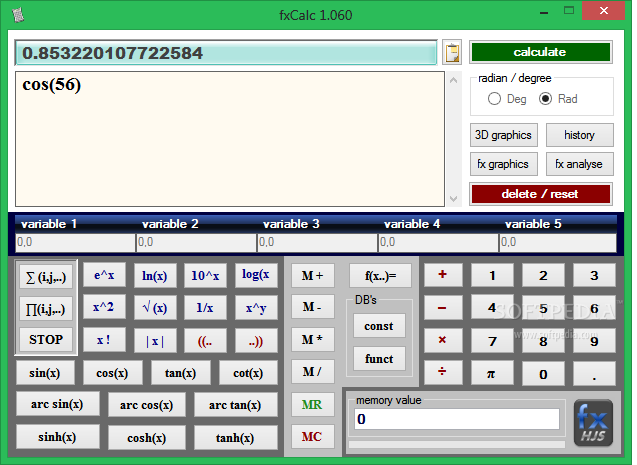Click the M * memory button
Image resolution: width=637 pixels, height=465 pixels.
click(x=312, y=340)
